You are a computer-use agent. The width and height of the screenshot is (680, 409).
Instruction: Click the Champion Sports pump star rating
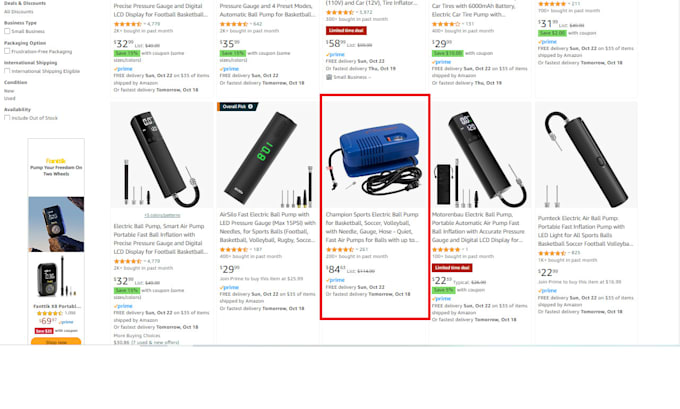[x=340, y=249]
